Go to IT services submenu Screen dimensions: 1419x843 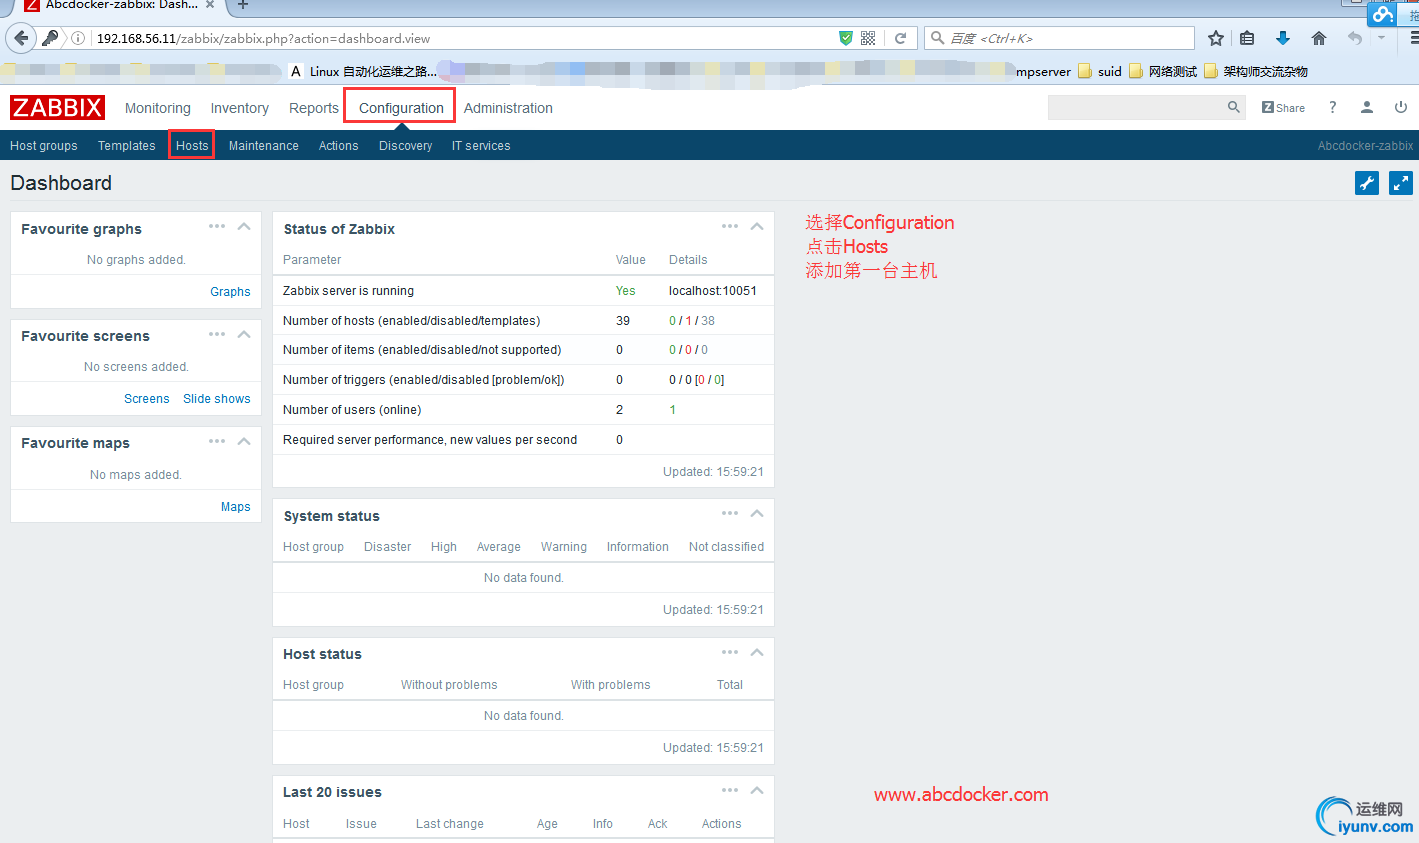(481, 146)
